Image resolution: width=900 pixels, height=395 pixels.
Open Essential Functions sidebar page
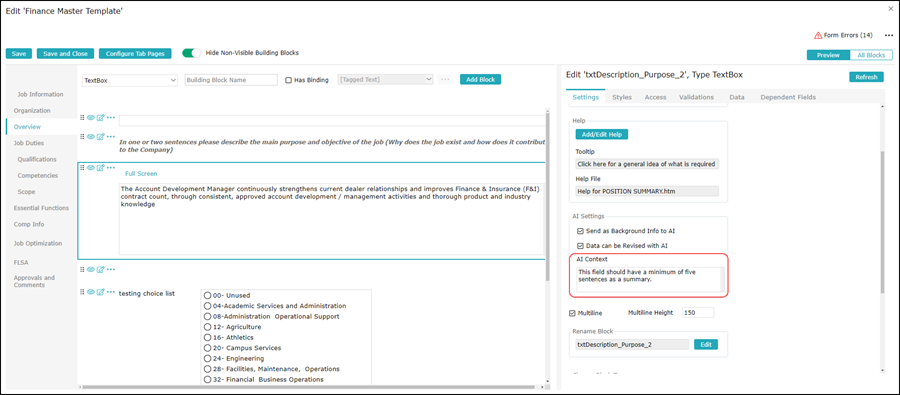pyautogui.click(x=41, y=208)
